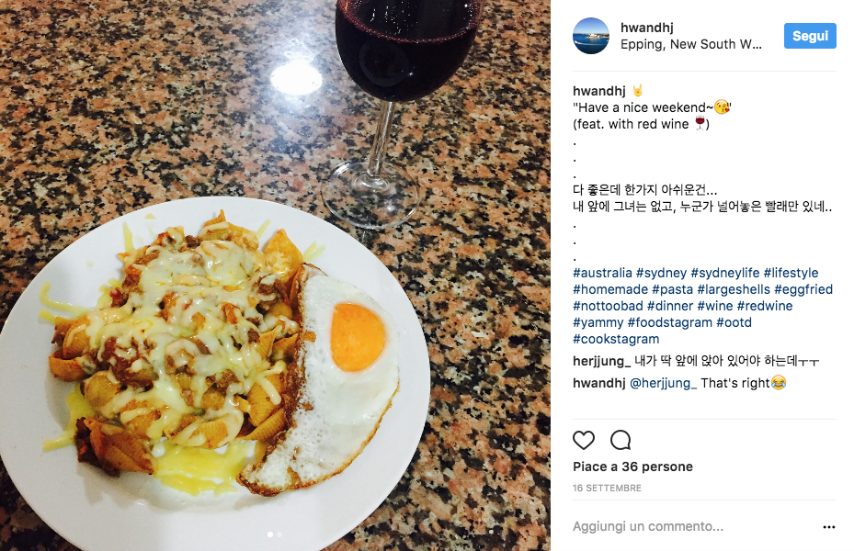Viewport: 854px width, 551px height.
Task: View the Piace a 36 persone likes list
Action: click(632, 467)
